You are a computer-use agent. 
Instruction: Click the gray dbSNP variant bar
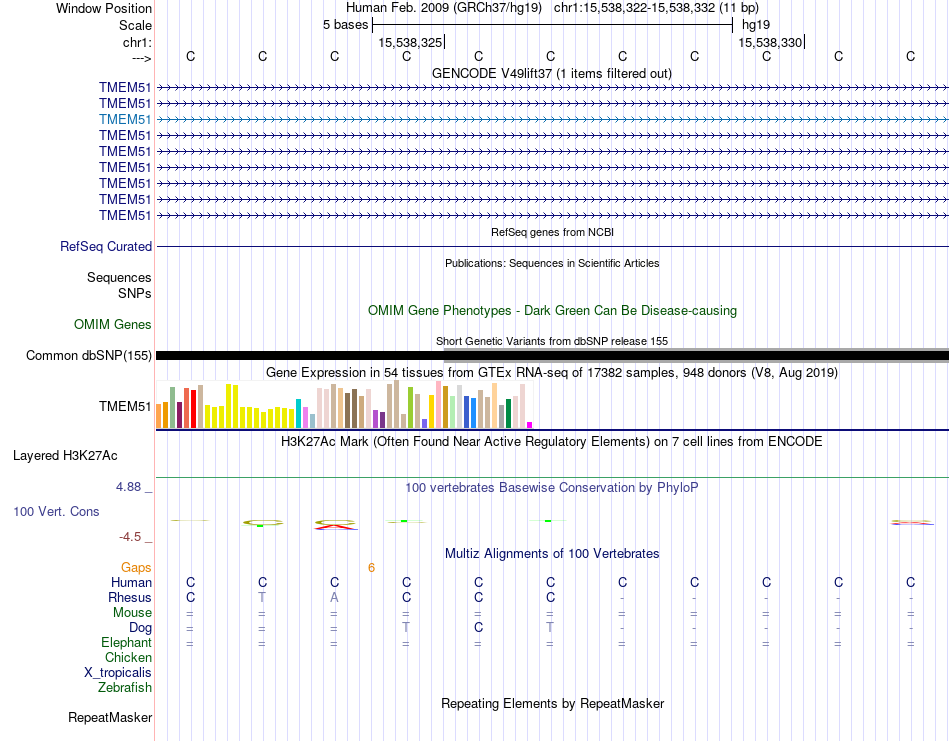pyautogui.click(x=696, y=356)
